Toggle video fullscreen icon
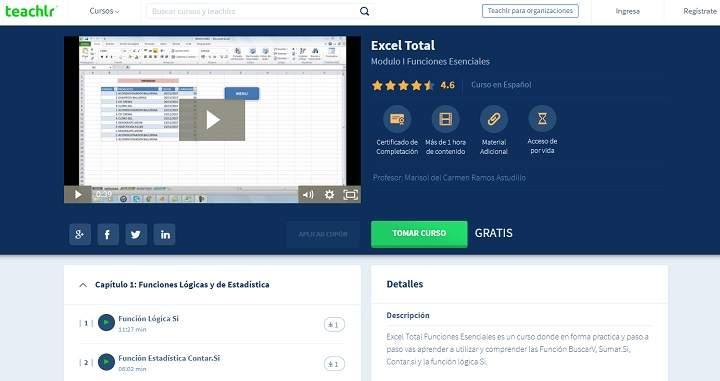Viewport: 720px width, 381px height. (351, 195)
